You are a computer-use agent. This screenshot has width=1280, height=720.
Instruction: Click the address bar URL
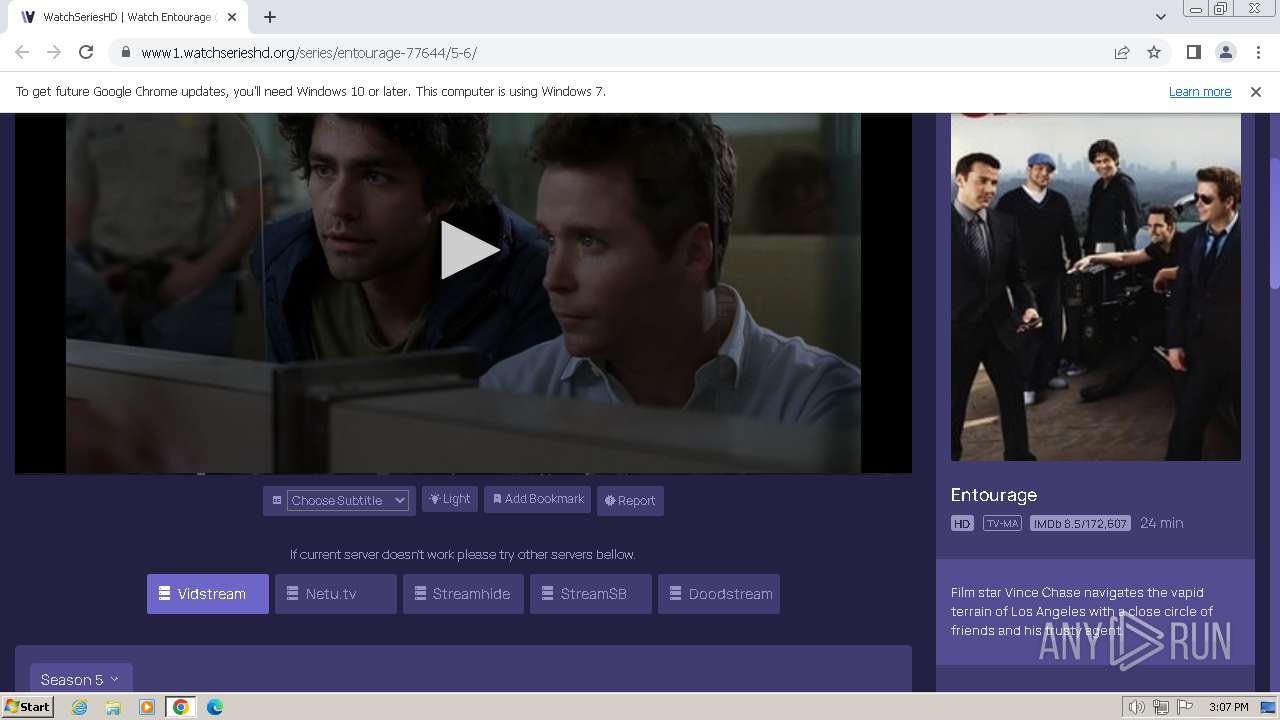pyautogui.click(x=309, y=53)
